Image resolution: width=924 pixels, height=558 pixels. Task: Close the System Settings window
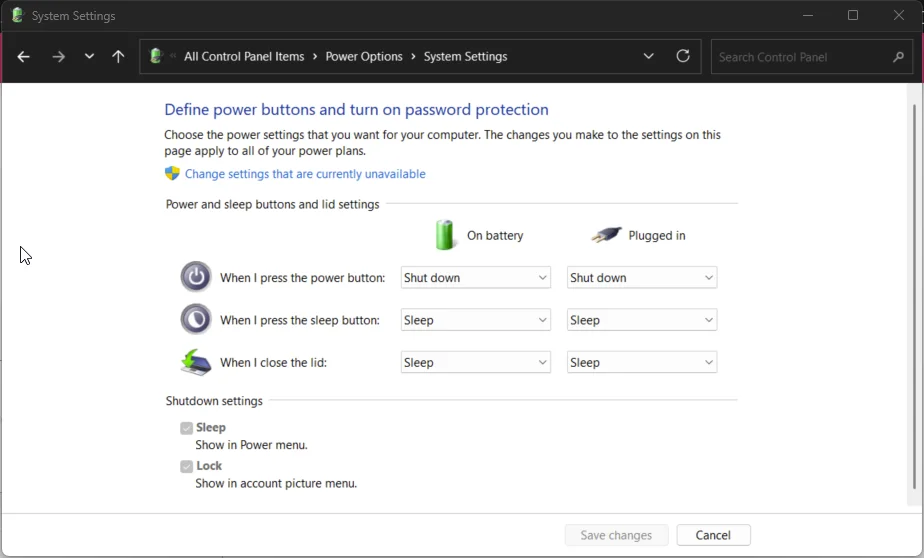[x=899, y=15]
